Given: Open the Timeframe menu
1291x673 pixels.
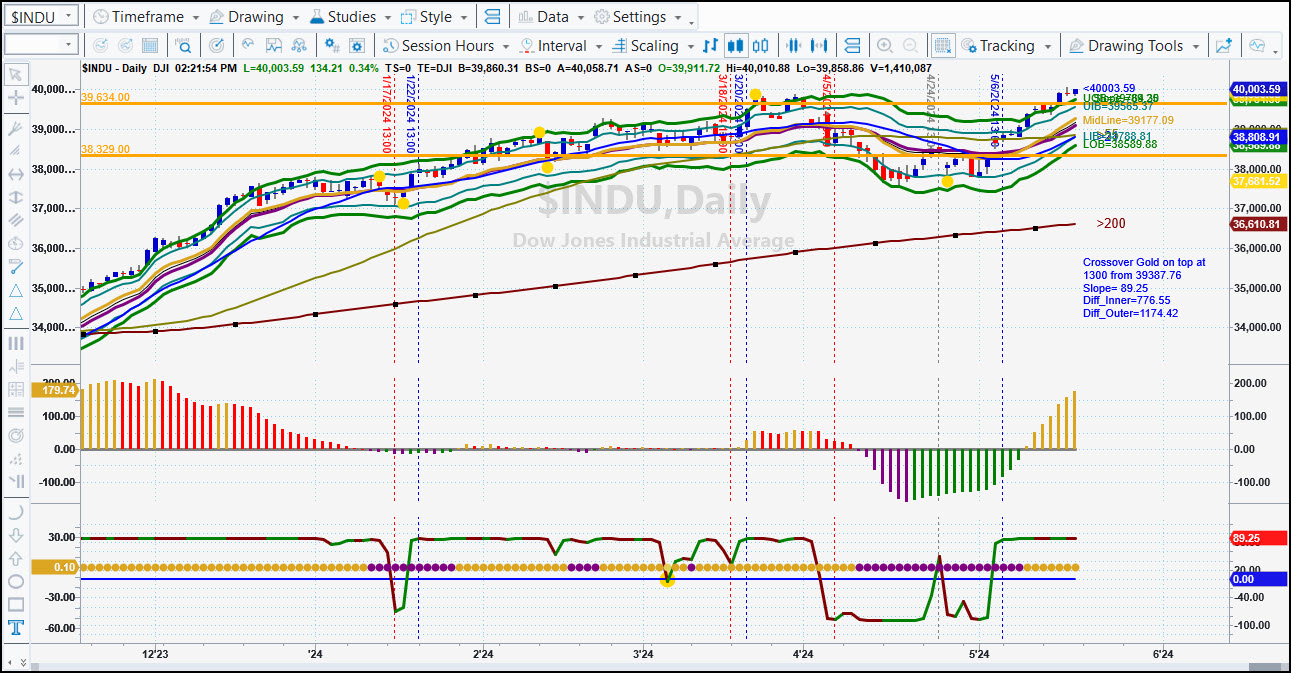Looking at the screenshot, I should coord(145,17).
